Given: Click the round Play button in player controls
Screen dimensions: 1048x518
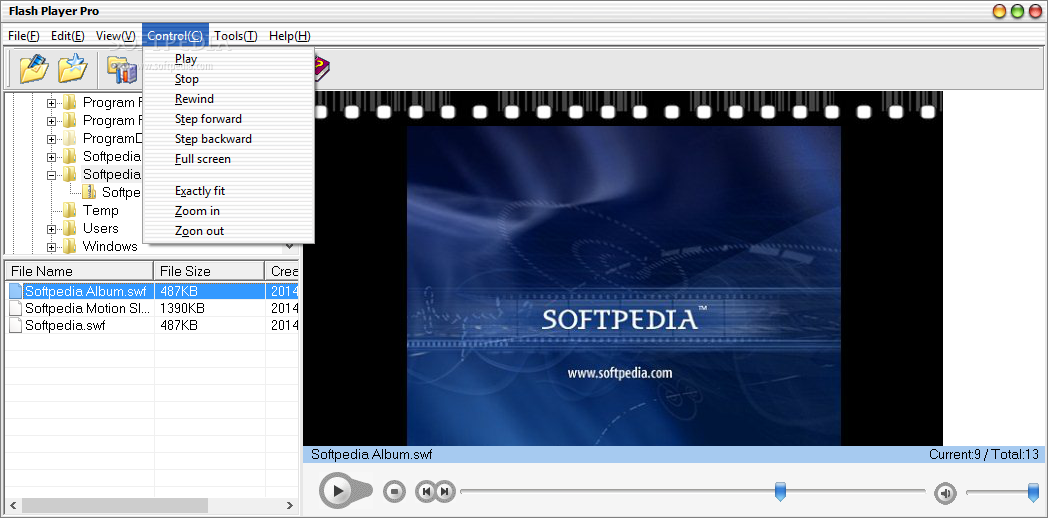Looking at the screenshot, I should coord(338,491).
